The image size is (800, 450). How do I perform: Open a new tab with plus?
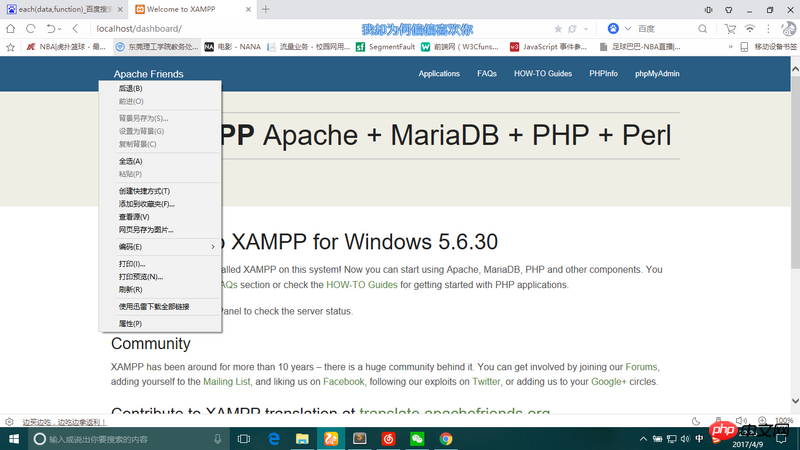pyautogui.click(x=265, y=9)
